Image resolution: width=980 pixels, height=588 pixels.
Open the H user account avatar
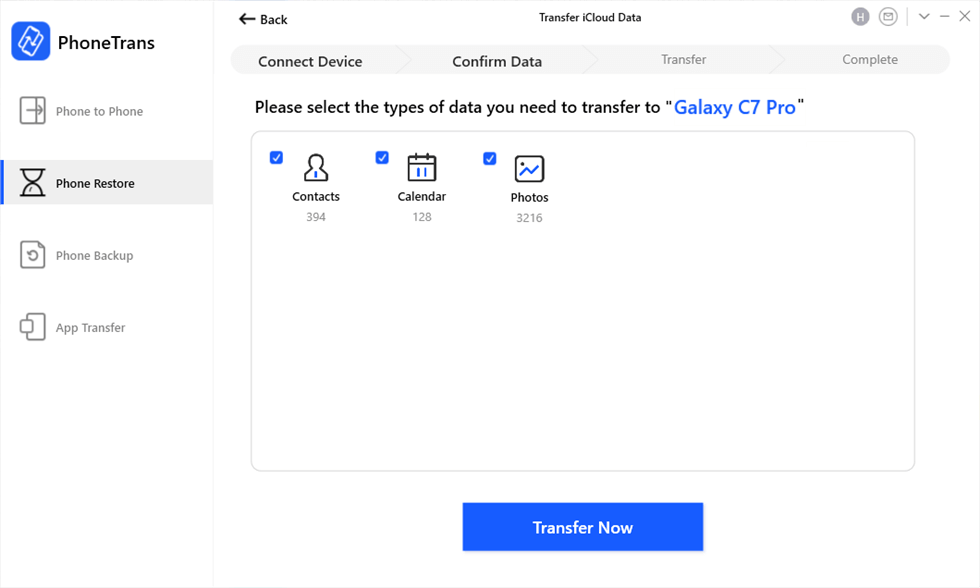pyautogui.click(x=860, y=17)
